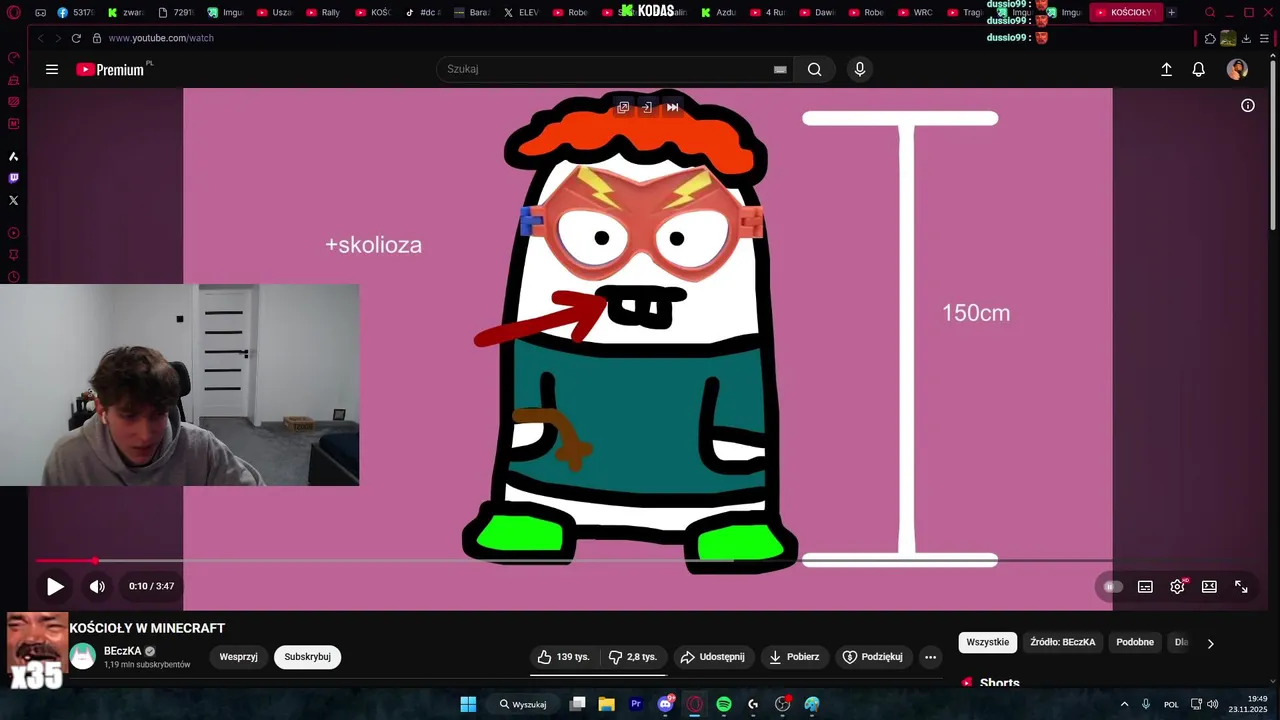This screenshot has width=1280, height=720.
Task: Switch to the KOŚCIOŁY active tab
Action: (1126, 12)
